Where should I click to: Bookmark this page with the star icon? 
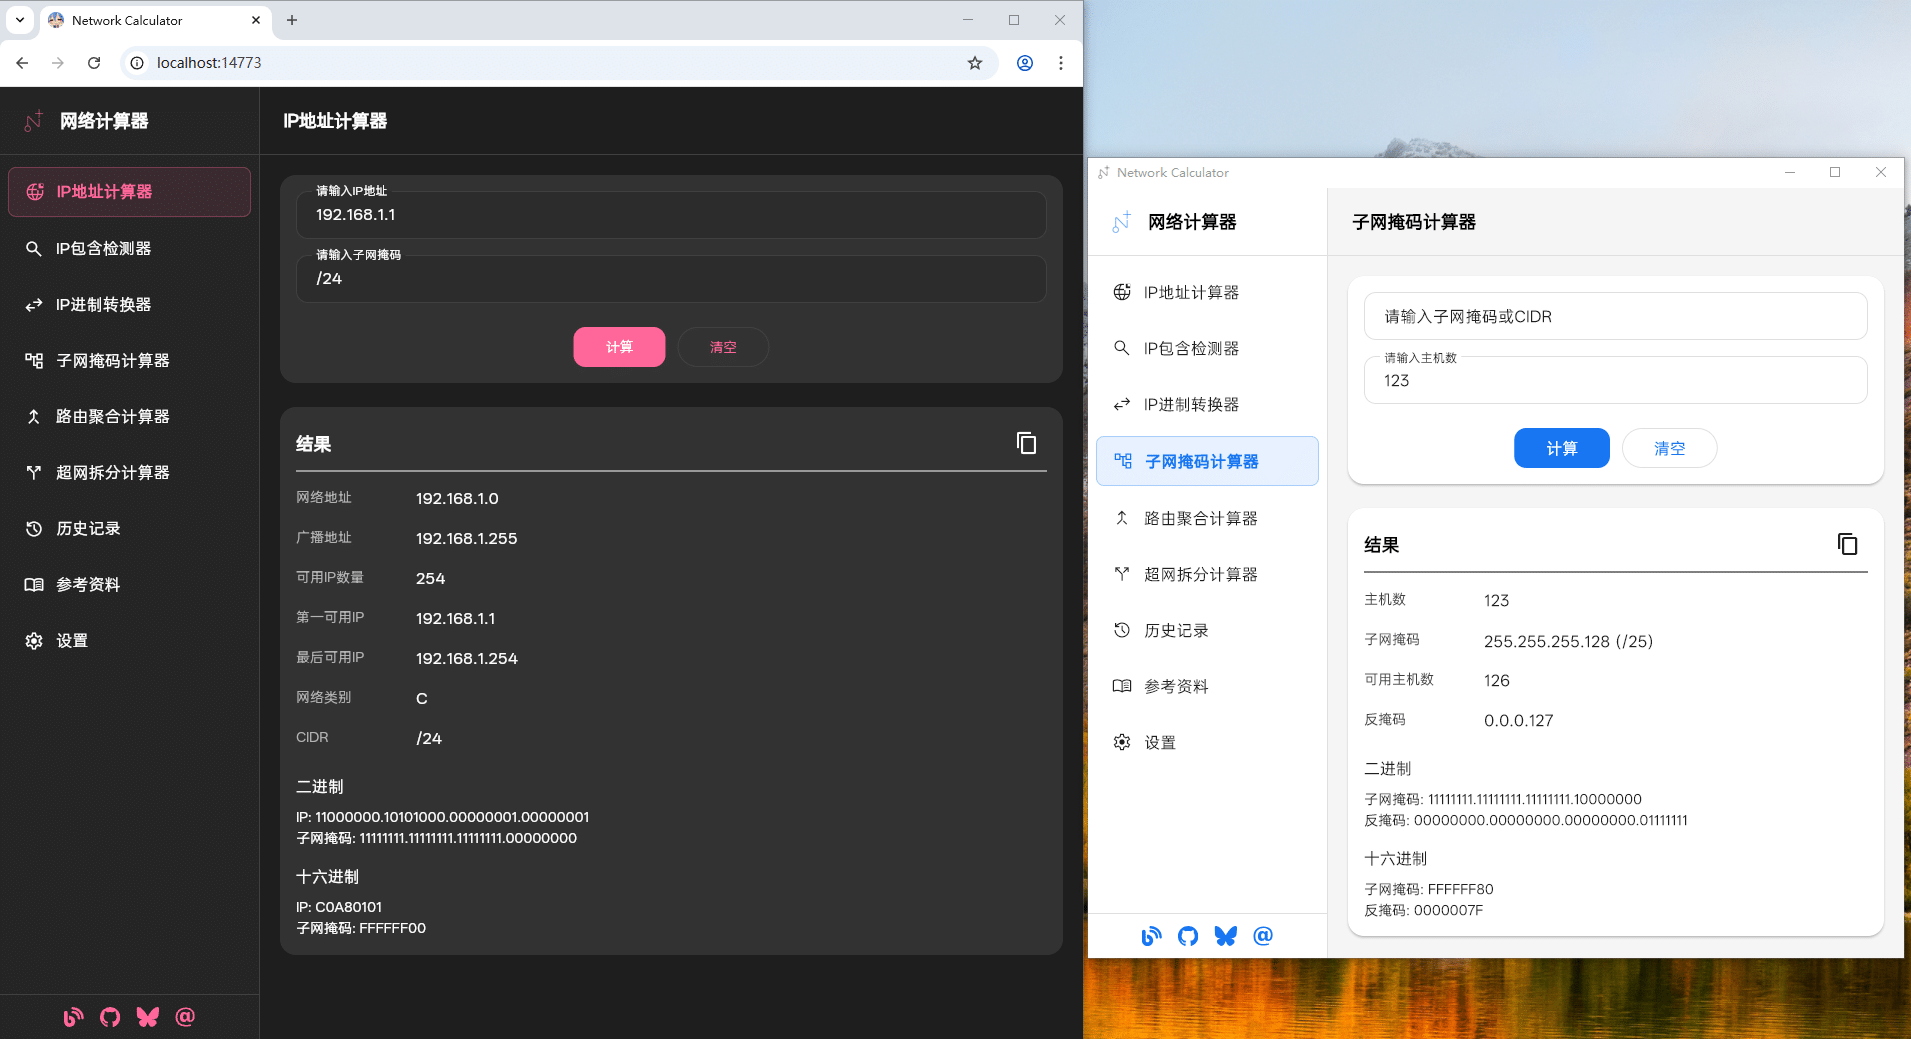(x=975, y=63)
